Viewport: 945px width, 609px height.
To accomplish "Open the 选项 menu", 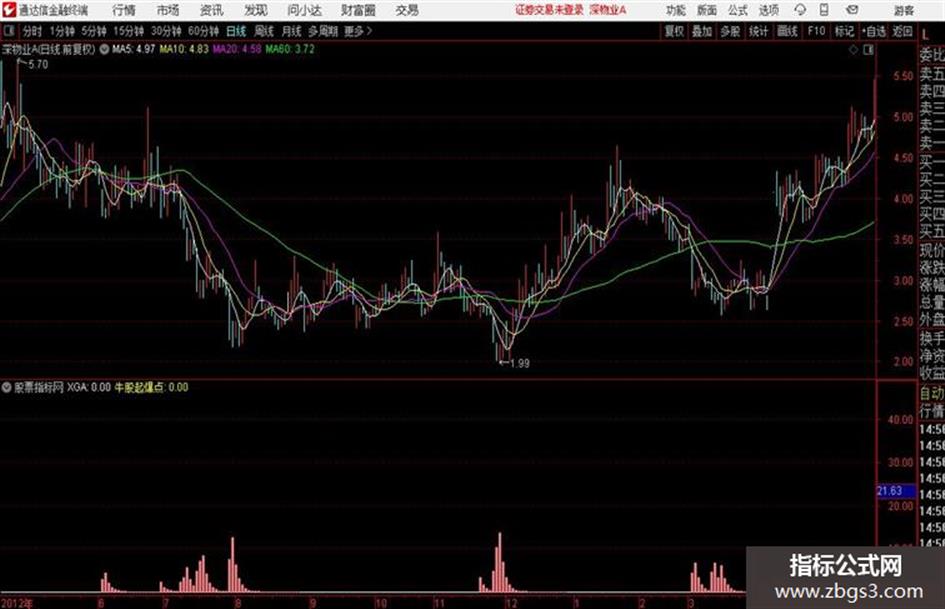I will point(768,10).
